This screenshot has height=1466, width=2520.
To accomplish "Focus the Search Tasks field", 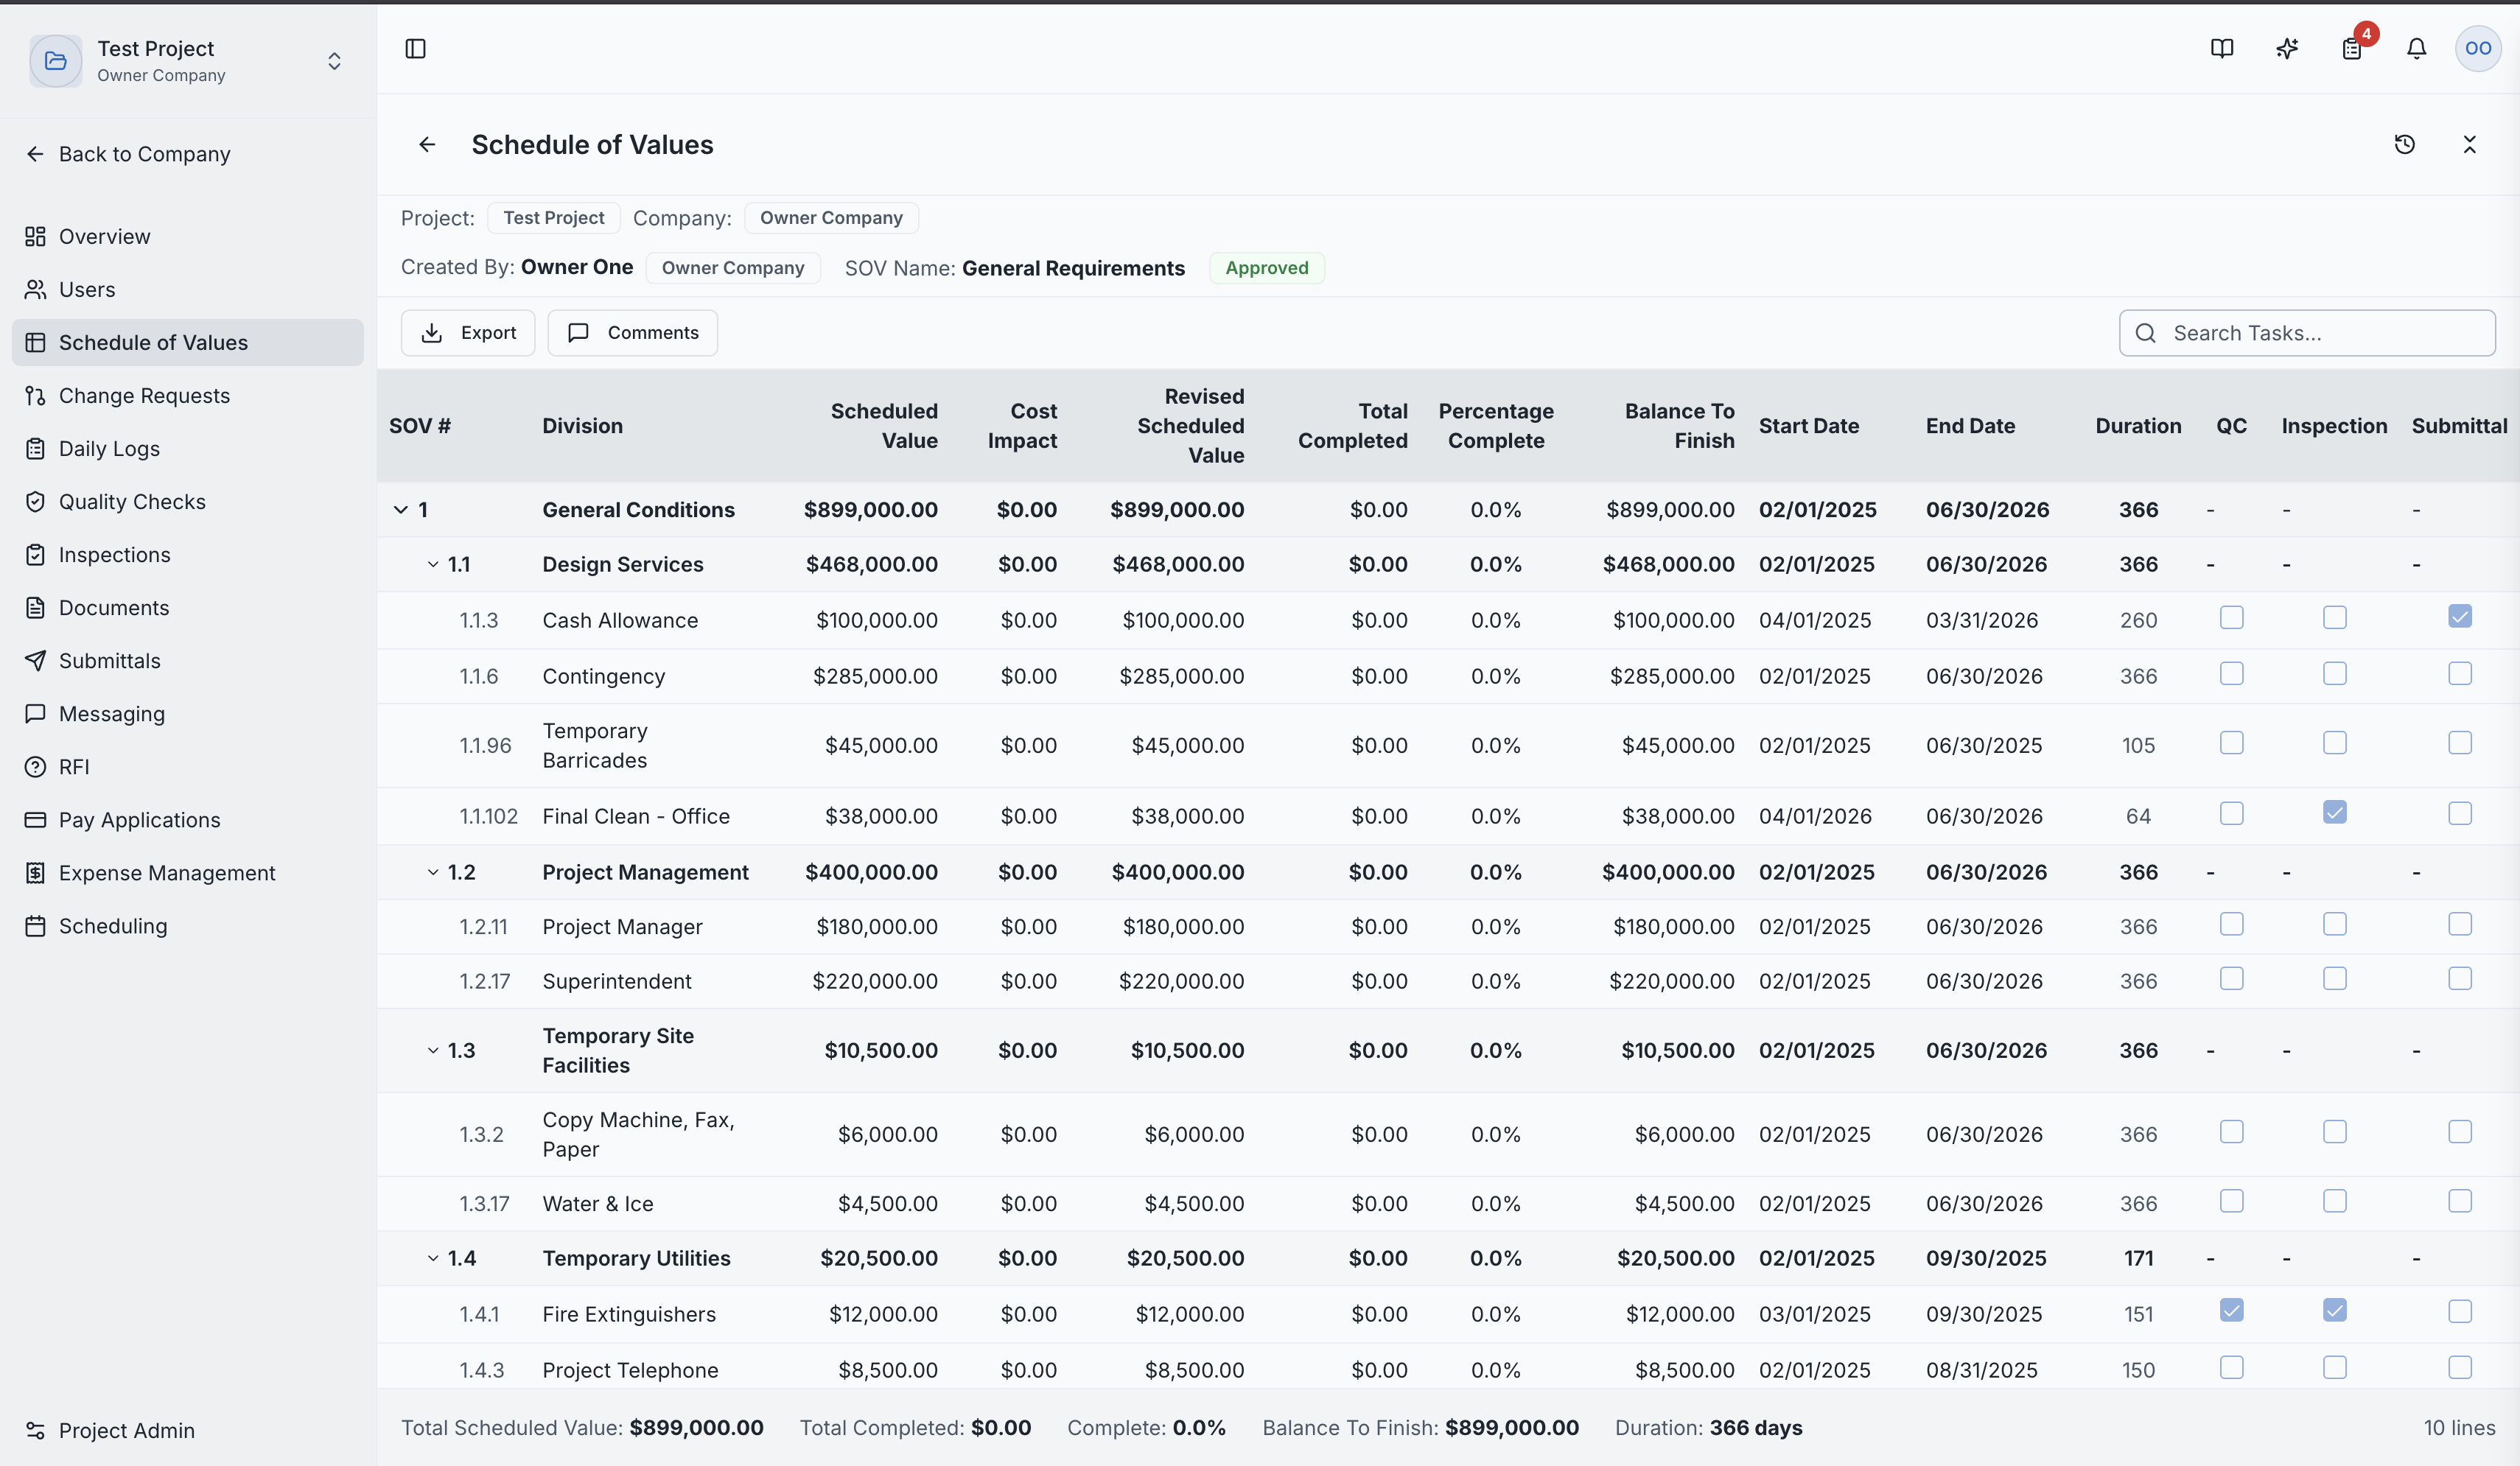I will coord(2307,333).
